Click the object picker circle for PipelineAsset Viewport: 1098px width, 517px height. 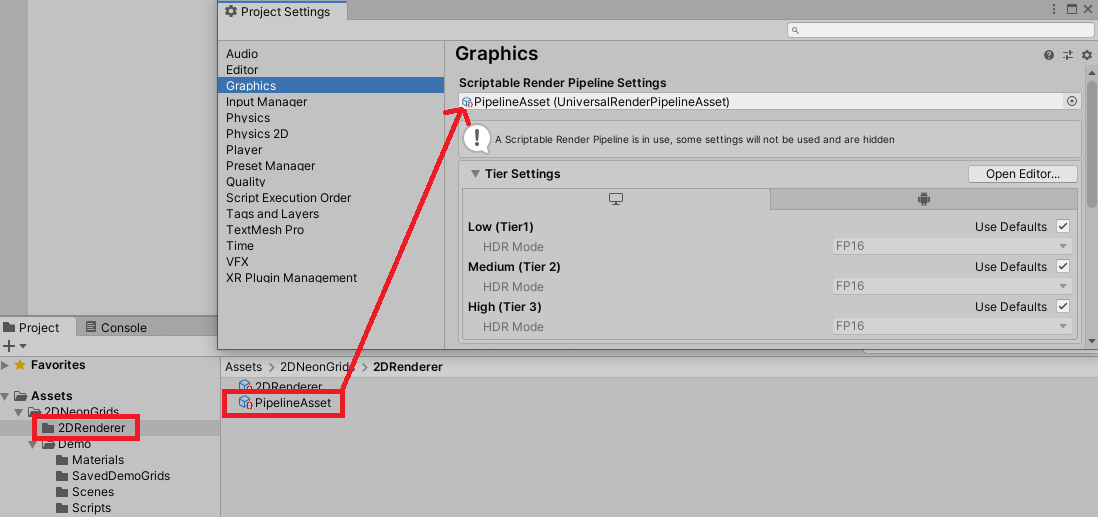click(1072, 101)
